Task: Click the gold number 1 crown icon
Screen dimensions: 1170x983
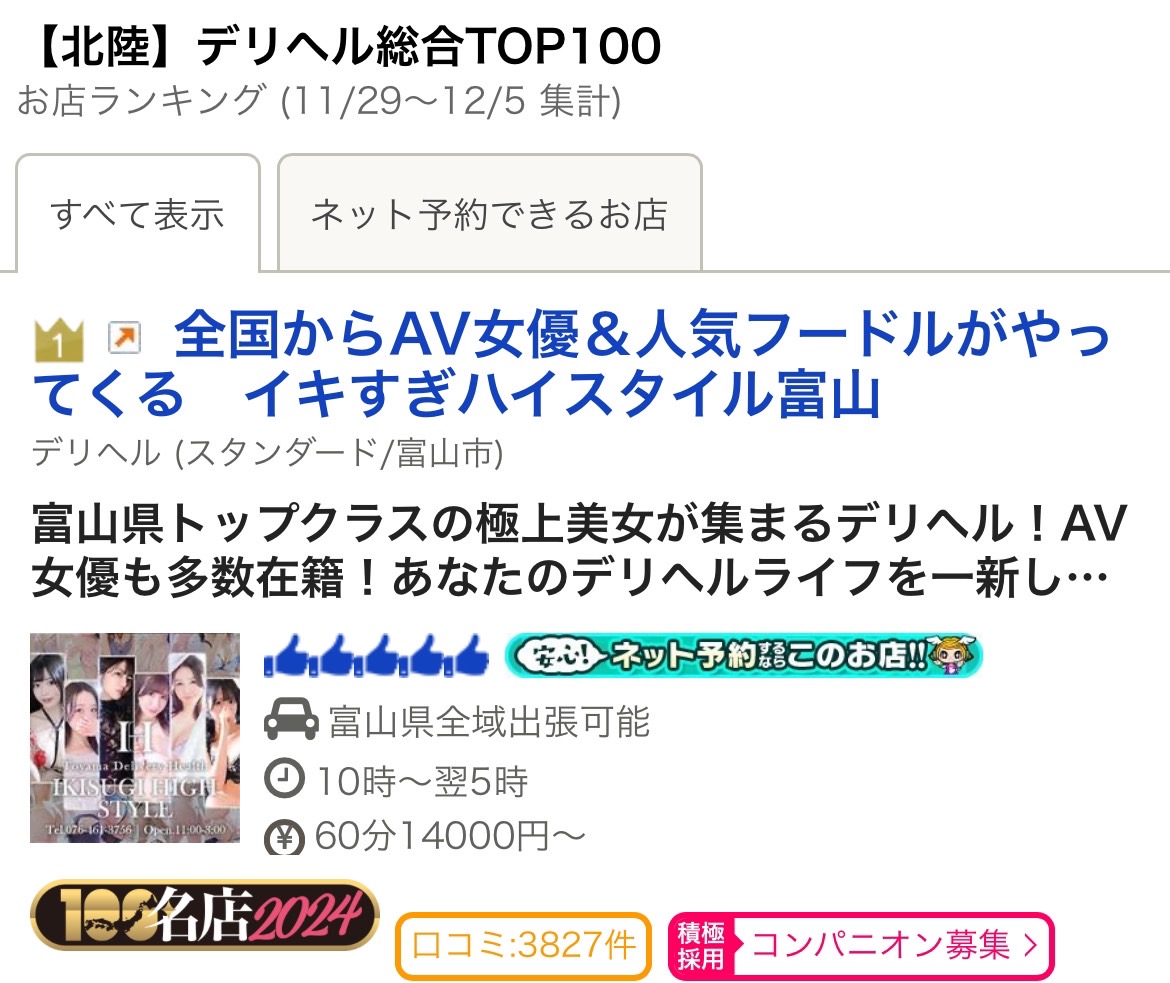Action: tap(58, 340)
